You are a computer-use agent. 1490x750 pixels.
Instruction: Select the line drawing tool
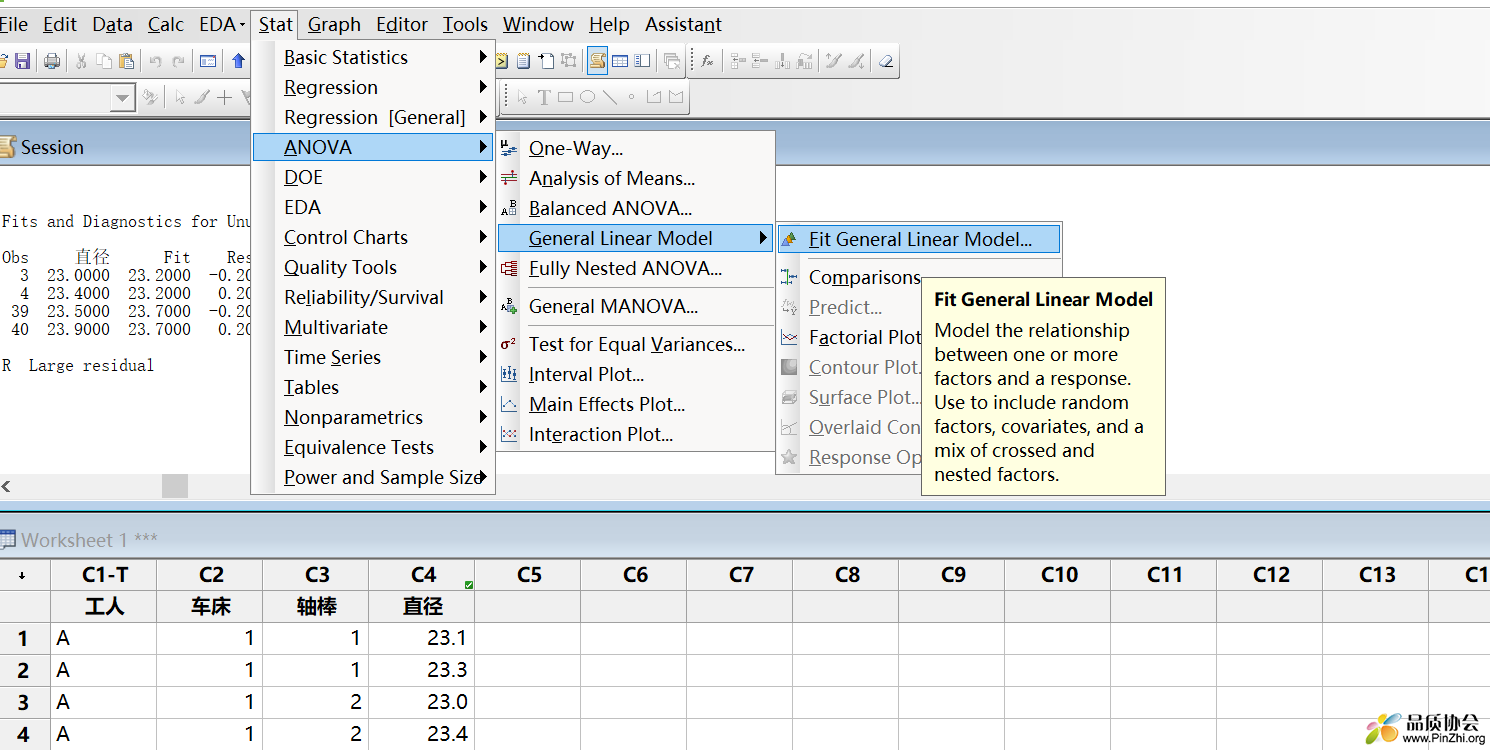click(x=610, y=97)
